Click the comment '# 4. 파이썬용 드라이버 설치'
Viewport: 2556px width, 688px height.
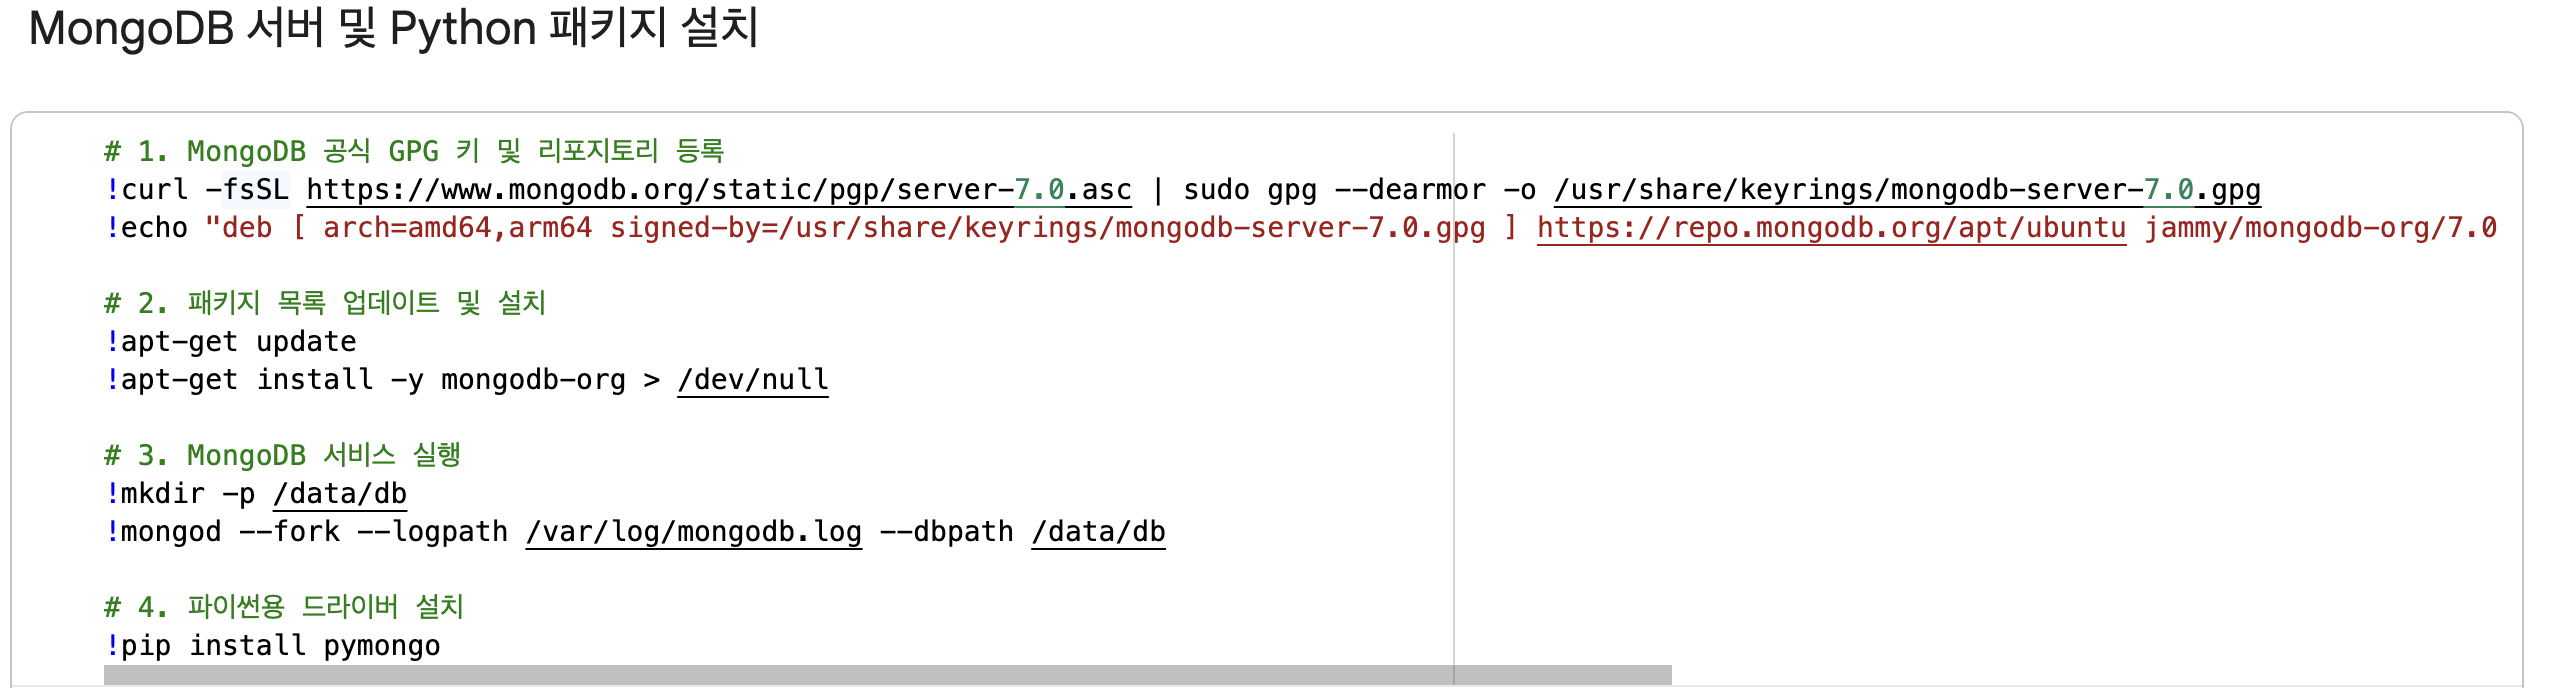coord(284,608)
